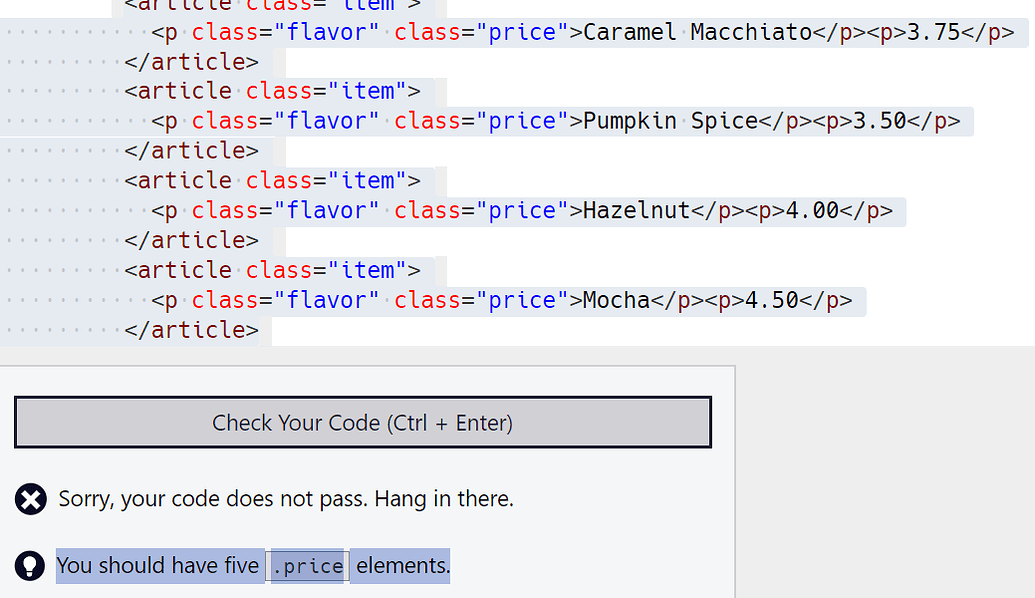
Task: Place cursor on Pumpkin Spice text
Action: 671,121
